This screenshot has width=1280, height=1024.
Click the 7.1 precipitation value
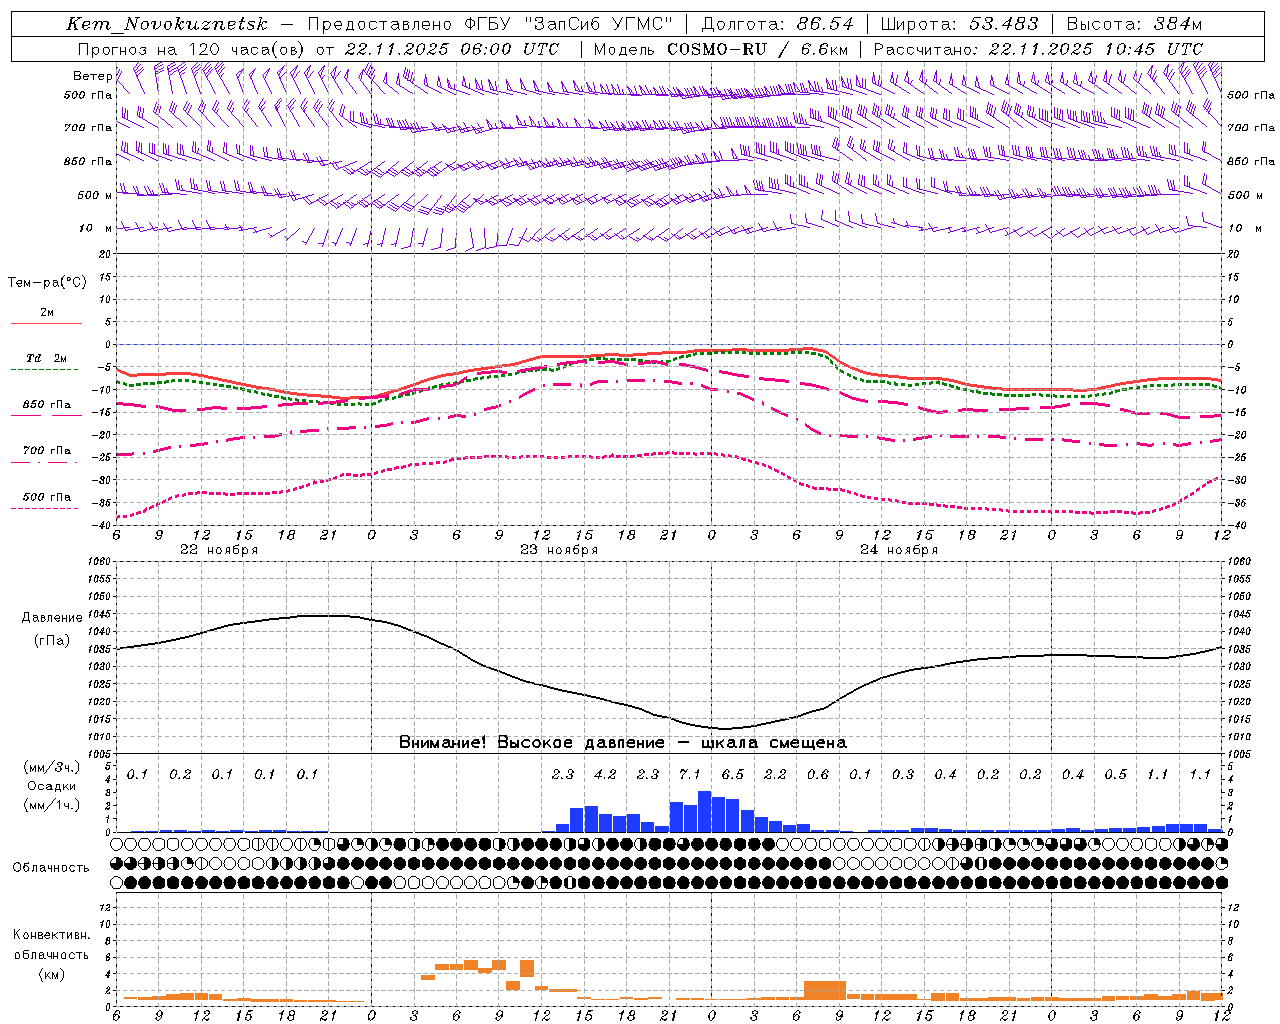coord(690,774)
